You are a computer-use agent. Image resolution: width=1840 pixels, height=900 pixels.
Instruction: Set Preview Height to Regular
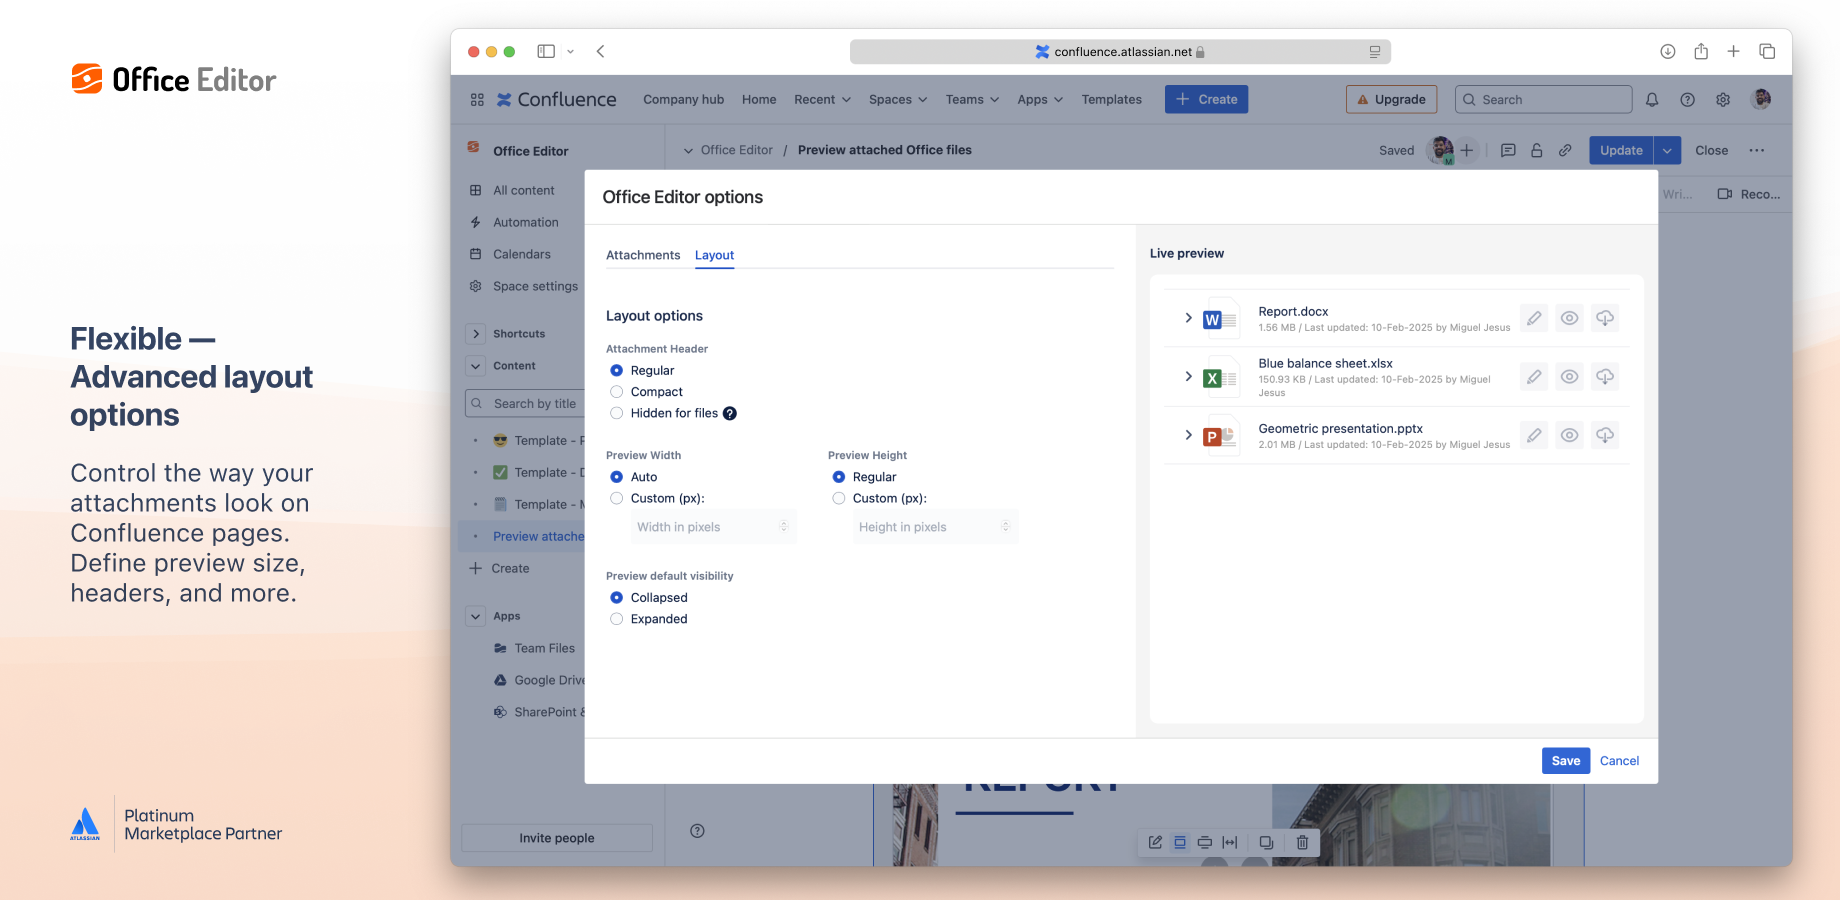(x=839, y=477)
